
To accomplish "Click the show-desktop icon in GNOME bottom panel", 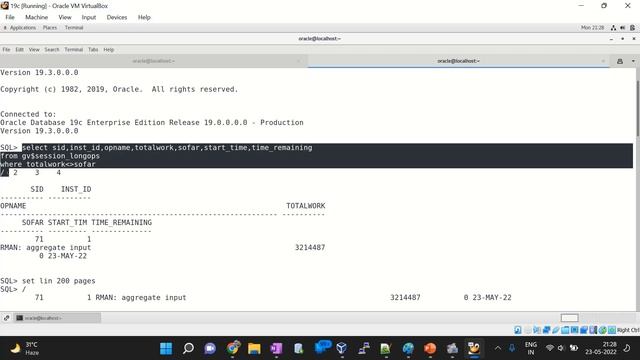I will [6, 318].
